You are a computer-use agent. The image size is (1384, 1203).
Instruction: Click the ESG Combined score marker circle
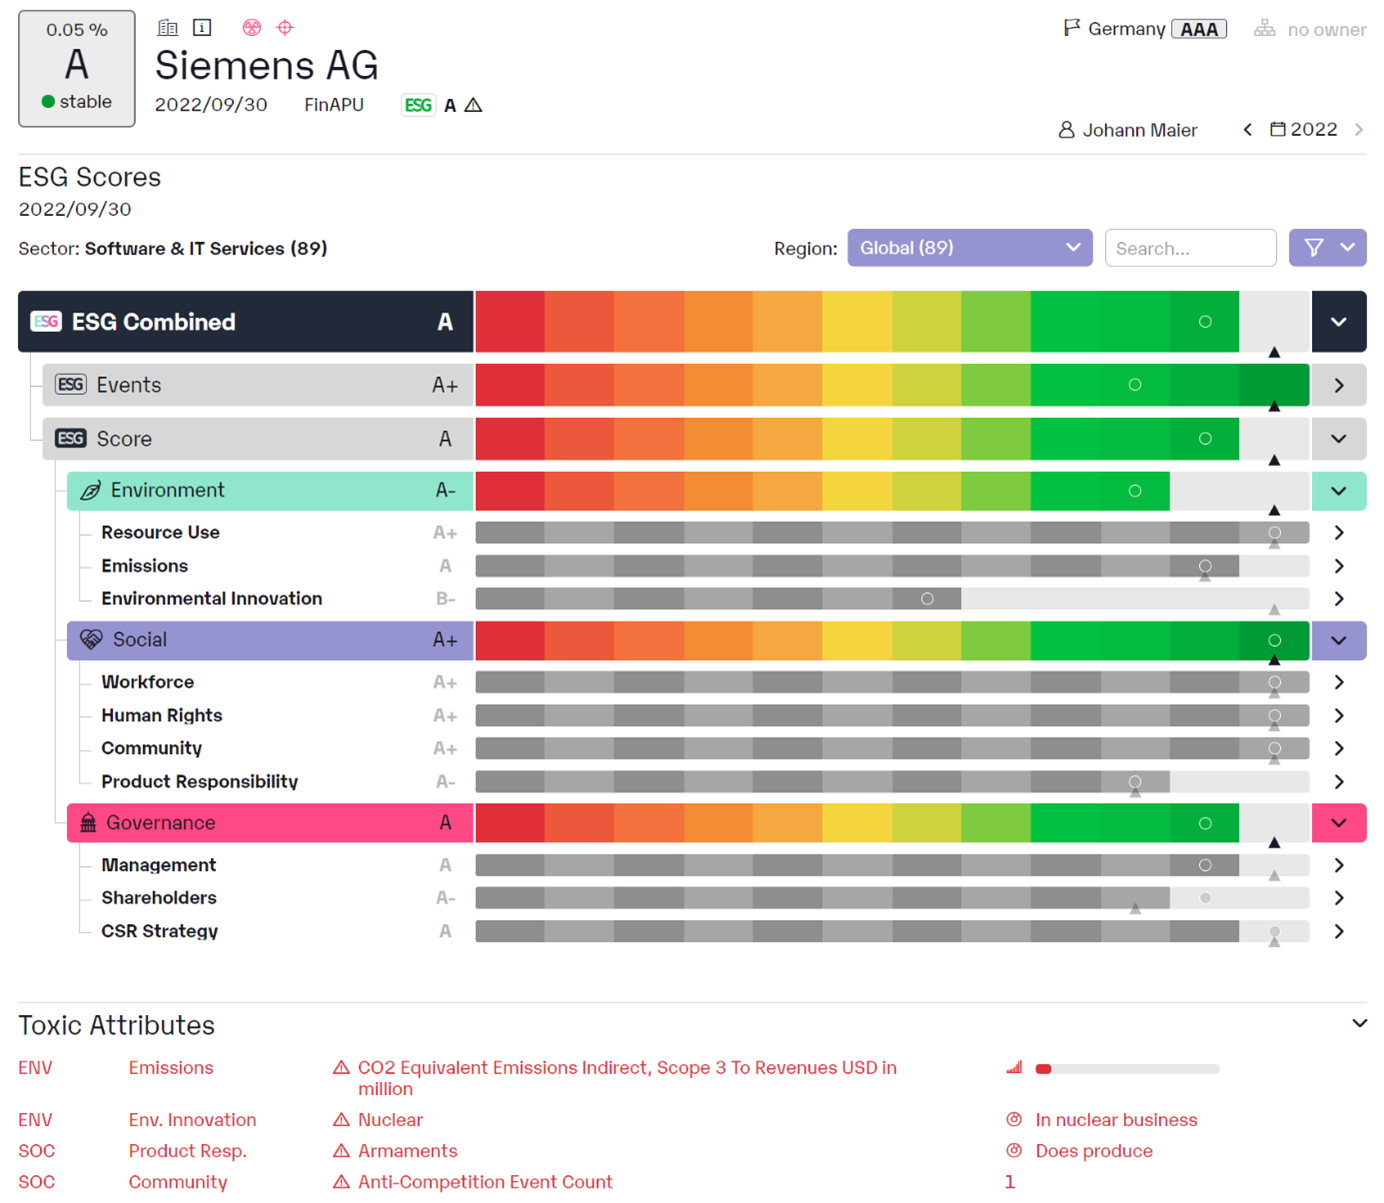[x=1205, y=322]
